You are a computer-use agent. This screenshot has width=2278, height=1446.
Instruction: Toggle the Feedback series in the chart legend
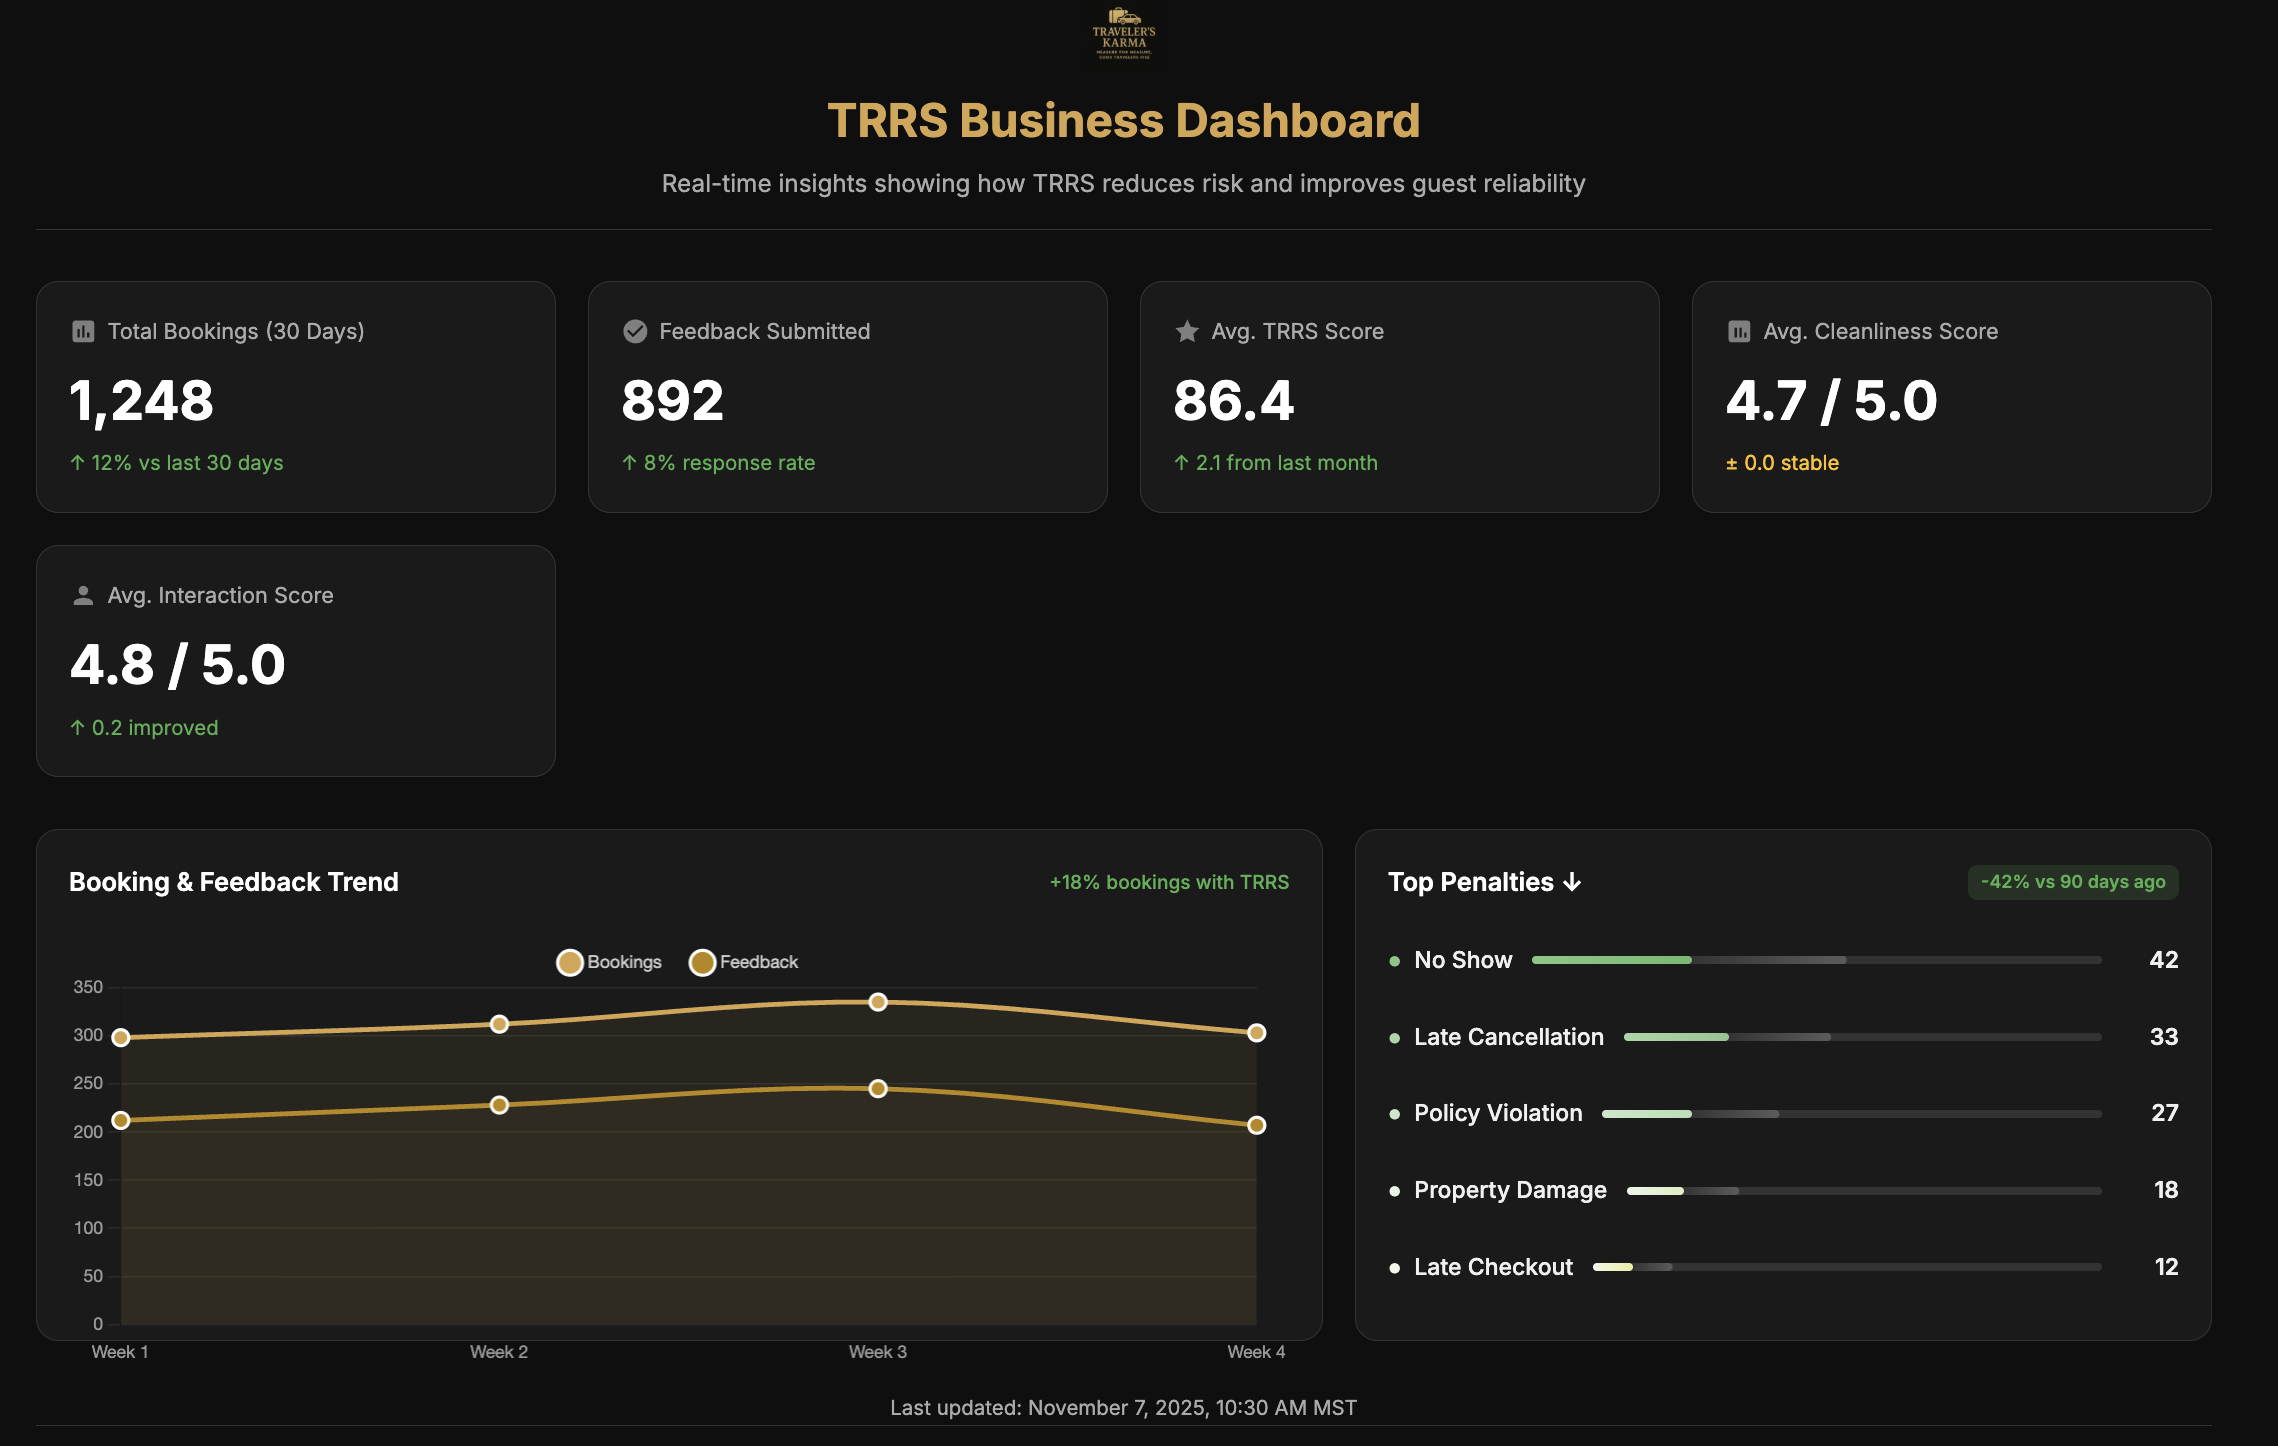(x=744, y=962)
